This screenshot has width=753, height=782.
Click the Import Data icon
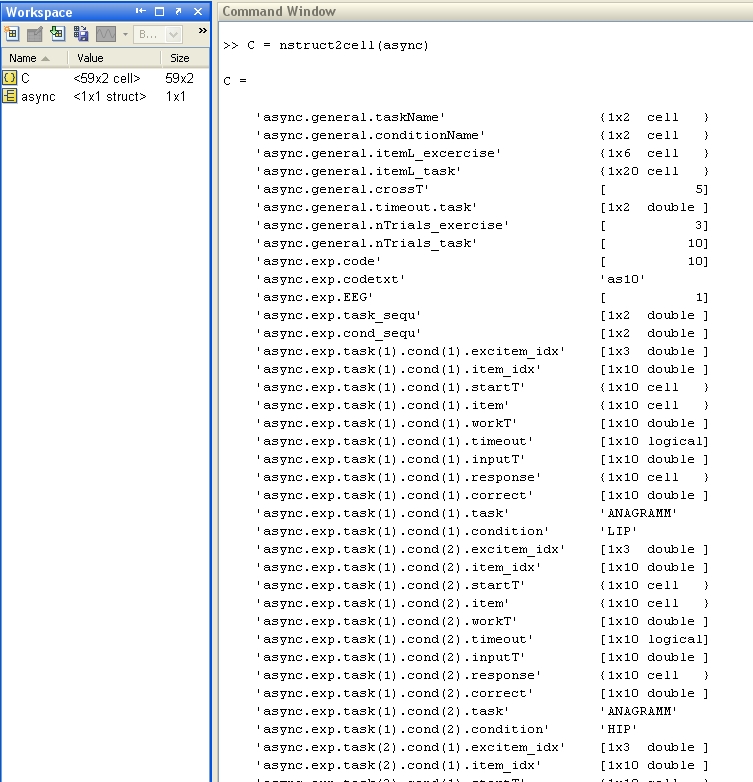(x=57, y=33)
